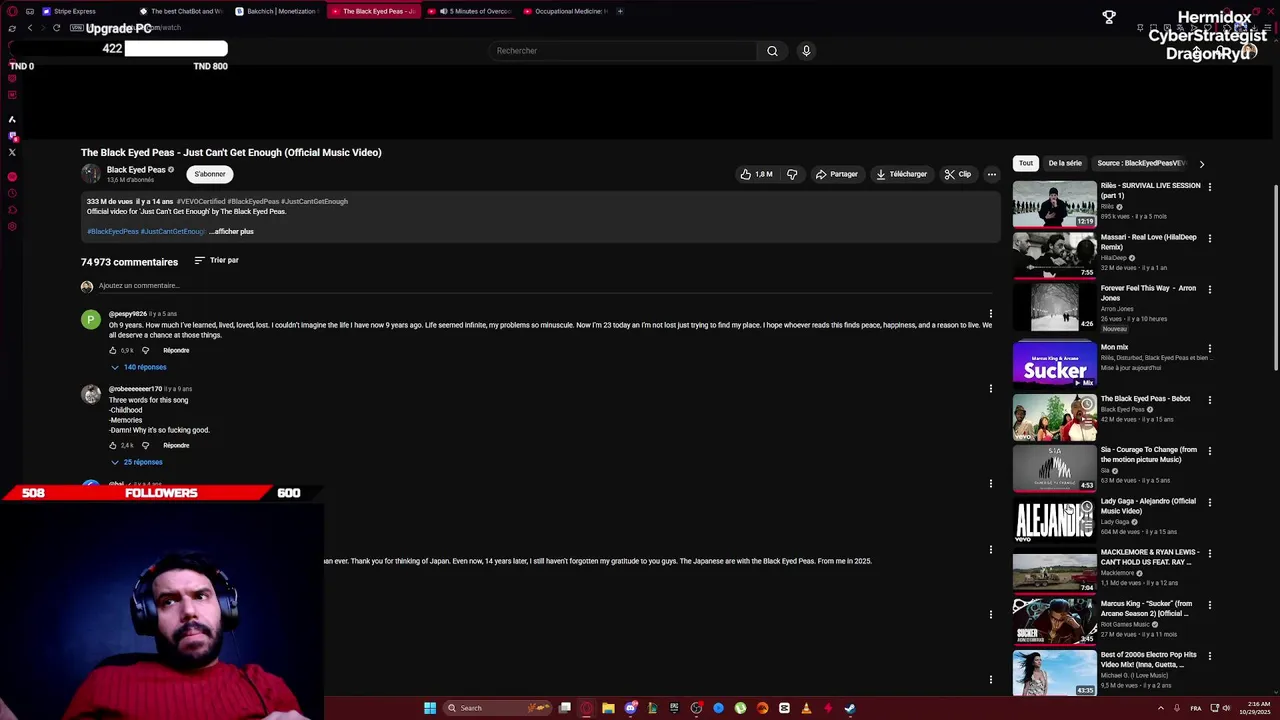The height and width of the screenshot is (720, 1280).
Task: Open options for @robeeeeeer170 comment
Action: coord(991,389)
